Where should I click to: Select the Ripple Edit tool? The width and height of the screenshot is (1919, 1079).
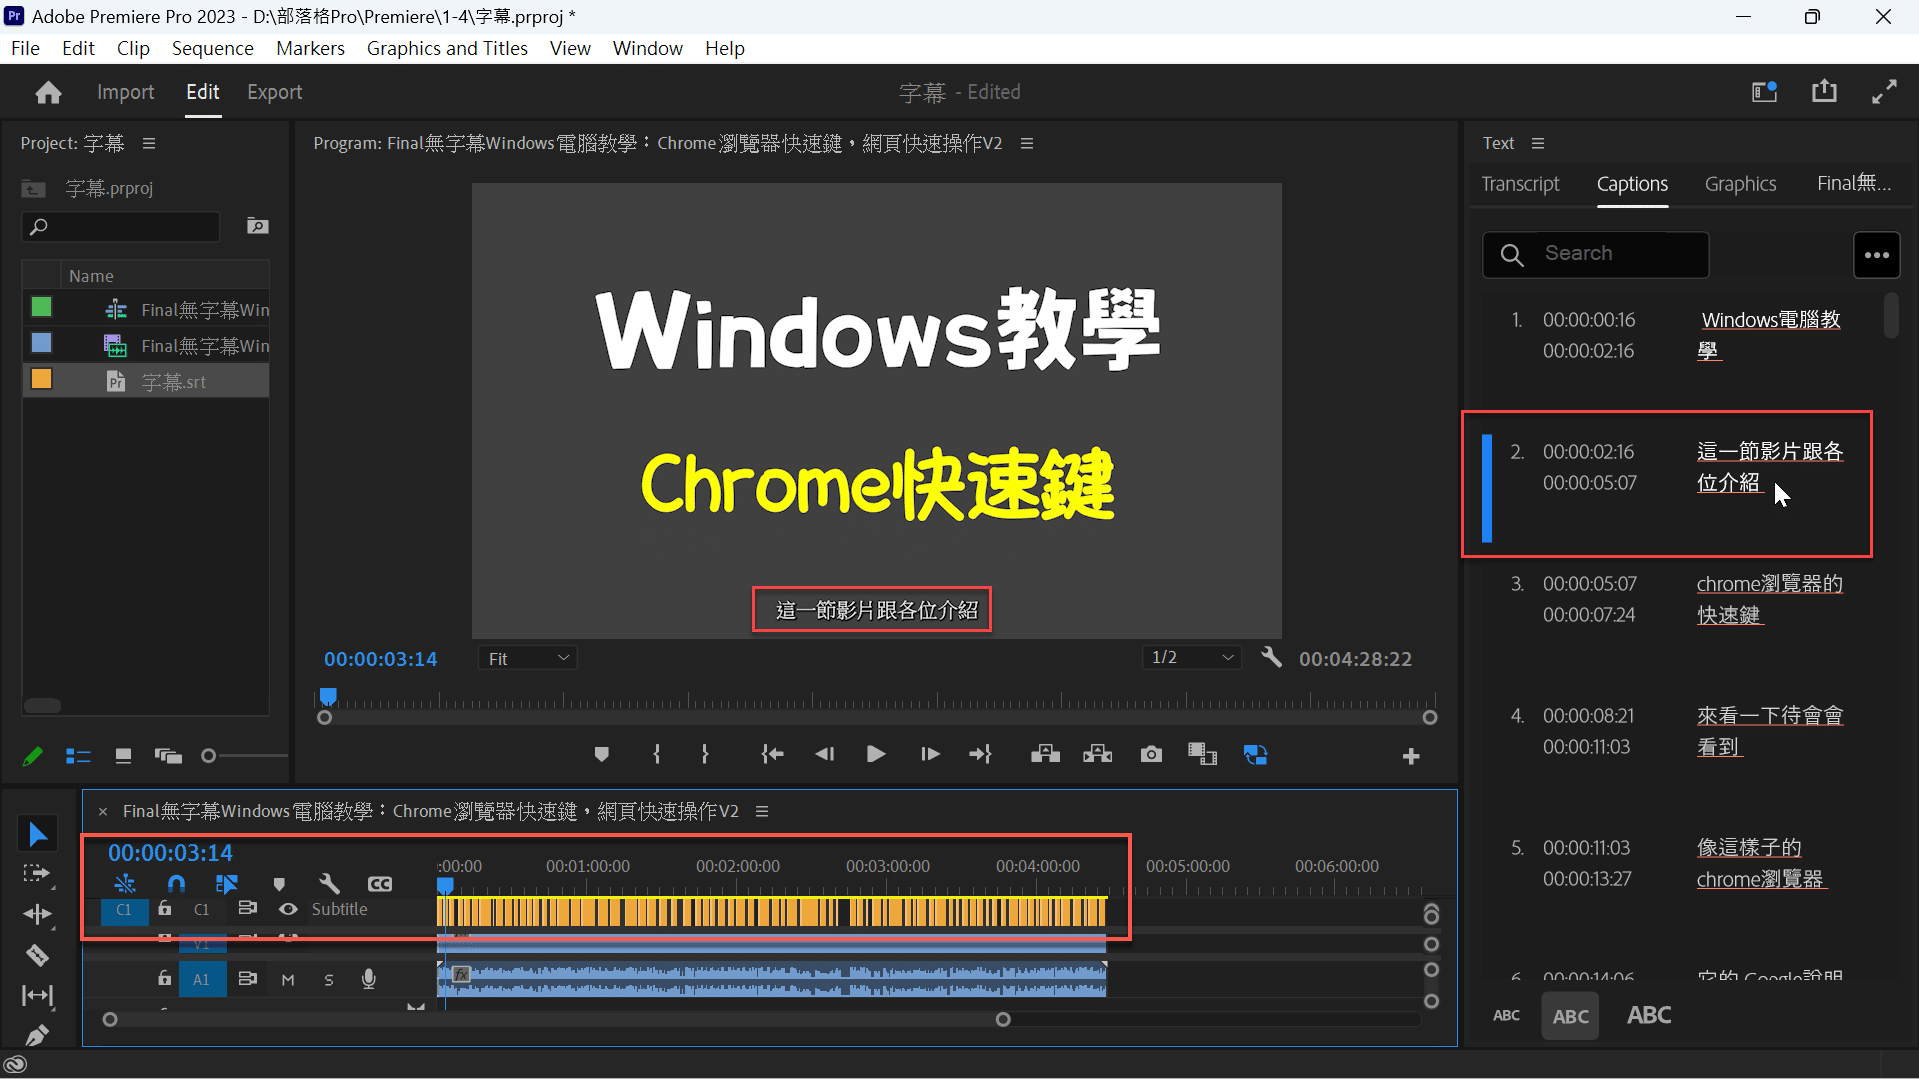click(37, 914)
